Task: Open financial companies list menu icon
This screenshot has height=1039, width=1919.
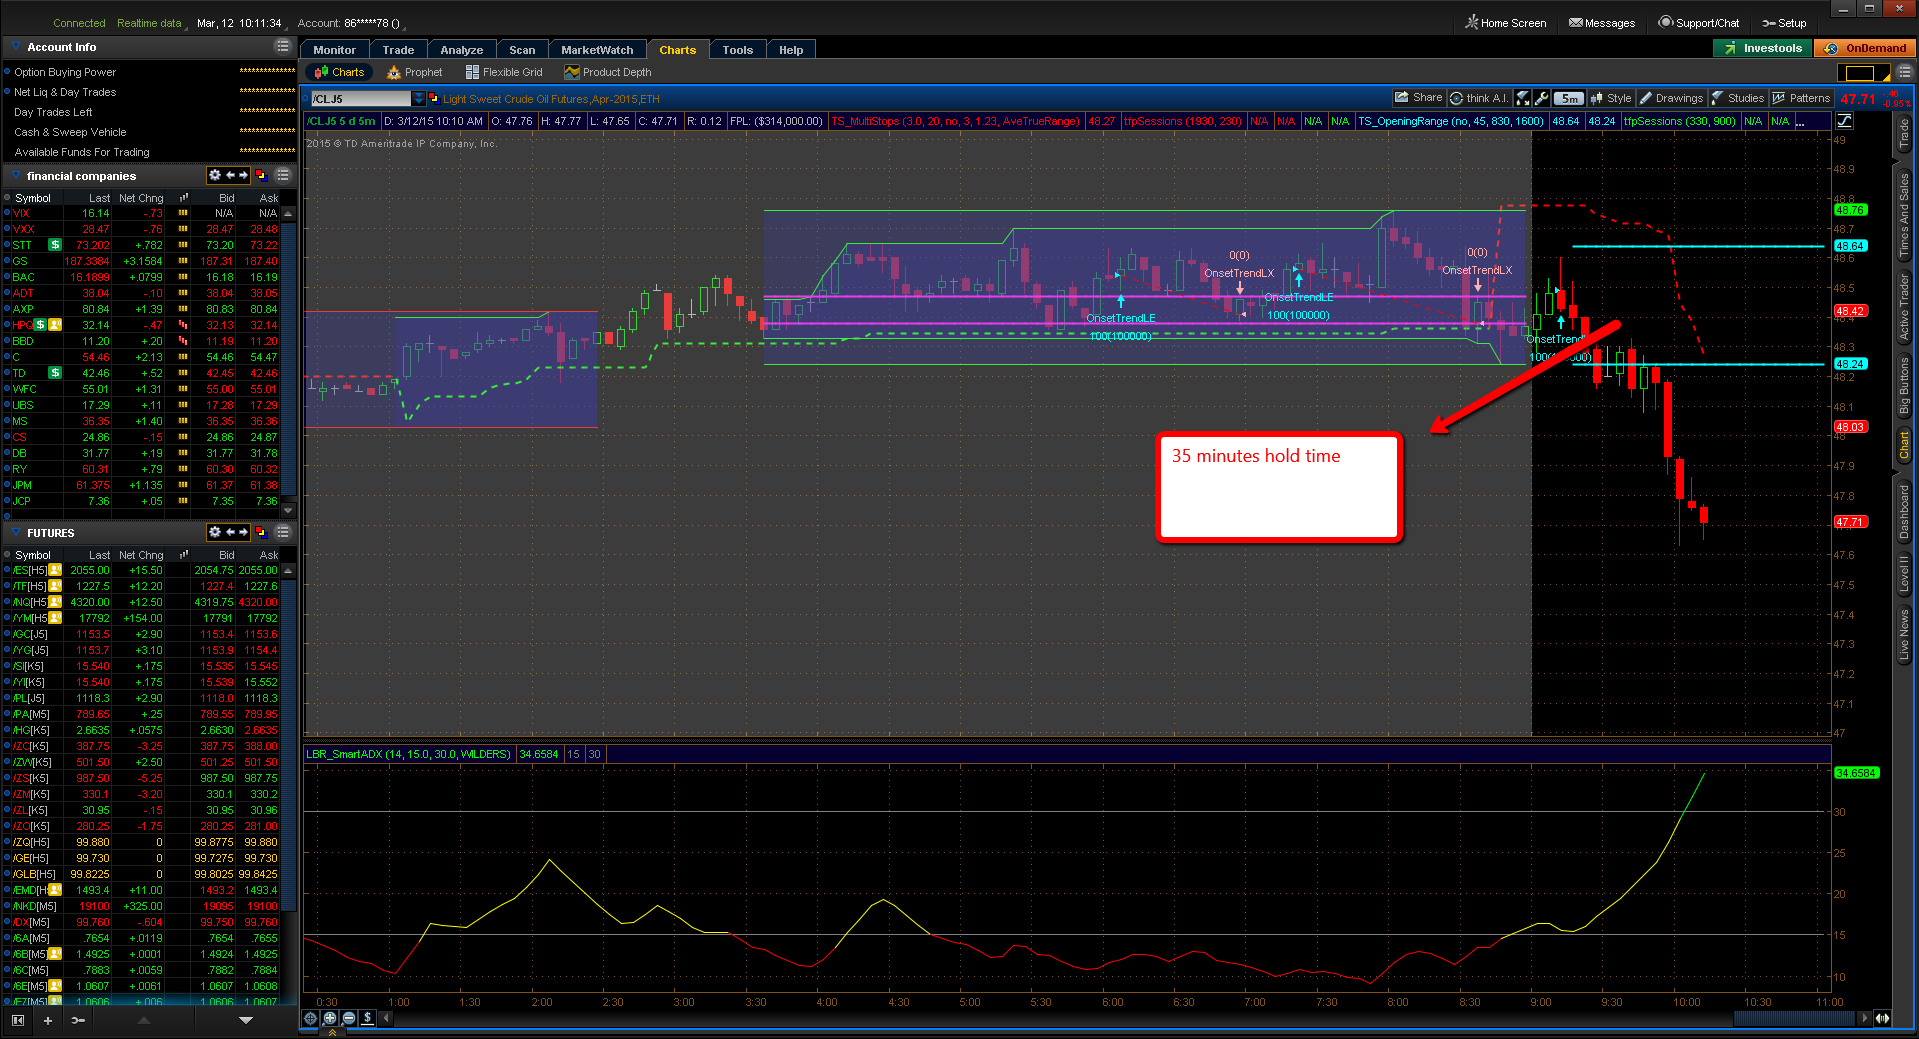Action: pos(283,175)
